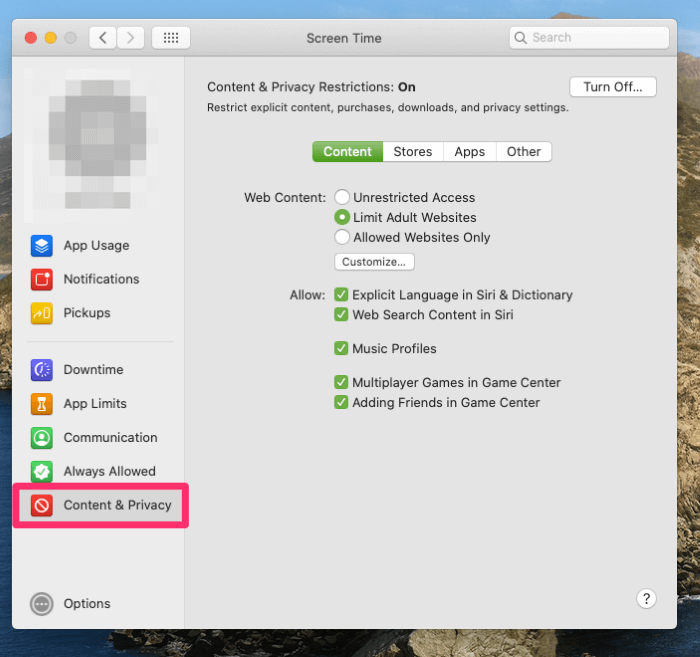Viewport: 700px width, 657px height.
Task: Open the App Usage sidebar icon
Action: point(42,245)
